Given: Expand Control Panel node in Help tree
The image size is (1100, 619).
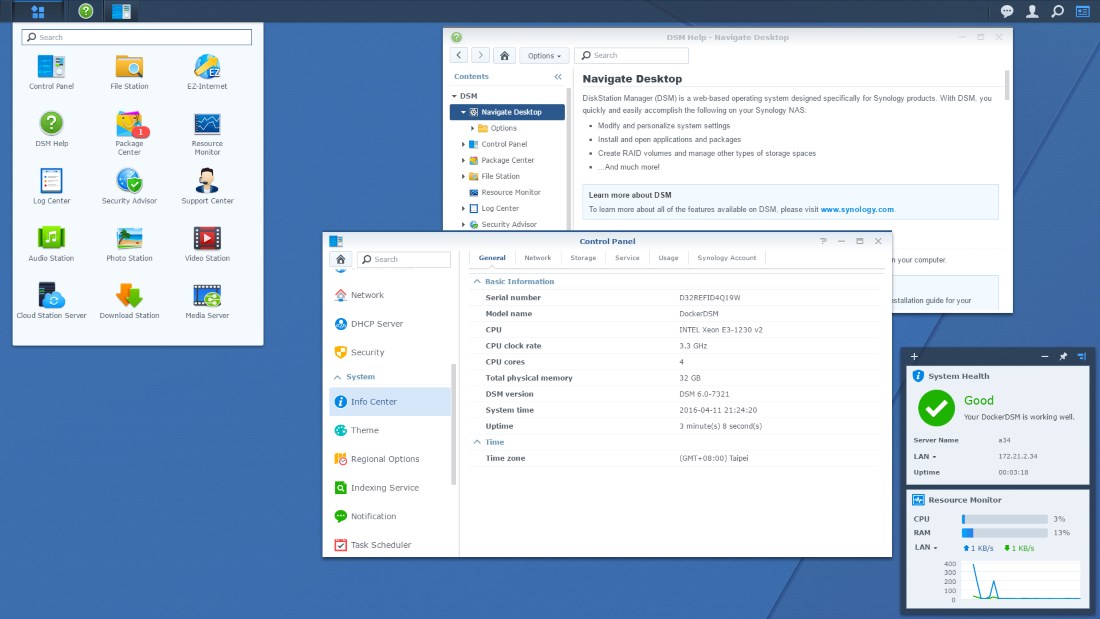Looking at the screenshot, I should (463, 145).
